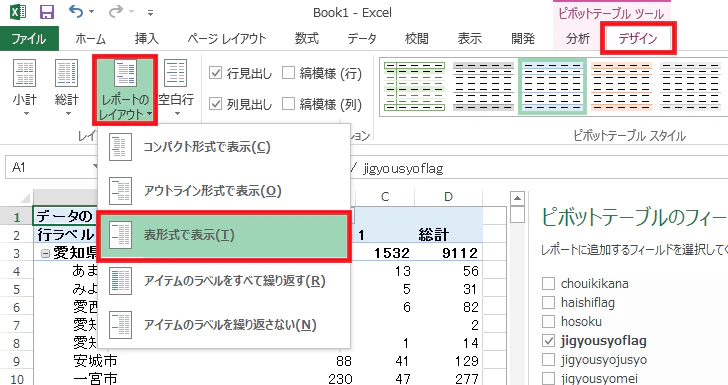Switch to the 挿入 ribbon tab
The image size is (728, 385).
tap(147, 39)
